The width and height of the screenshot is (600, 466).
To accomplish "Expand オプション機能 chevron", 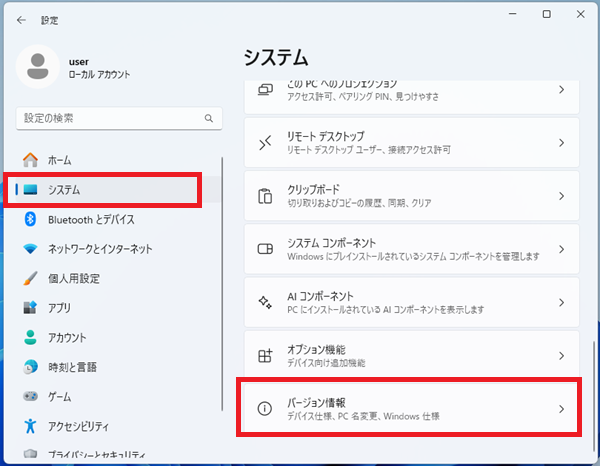I will (561, 355).
